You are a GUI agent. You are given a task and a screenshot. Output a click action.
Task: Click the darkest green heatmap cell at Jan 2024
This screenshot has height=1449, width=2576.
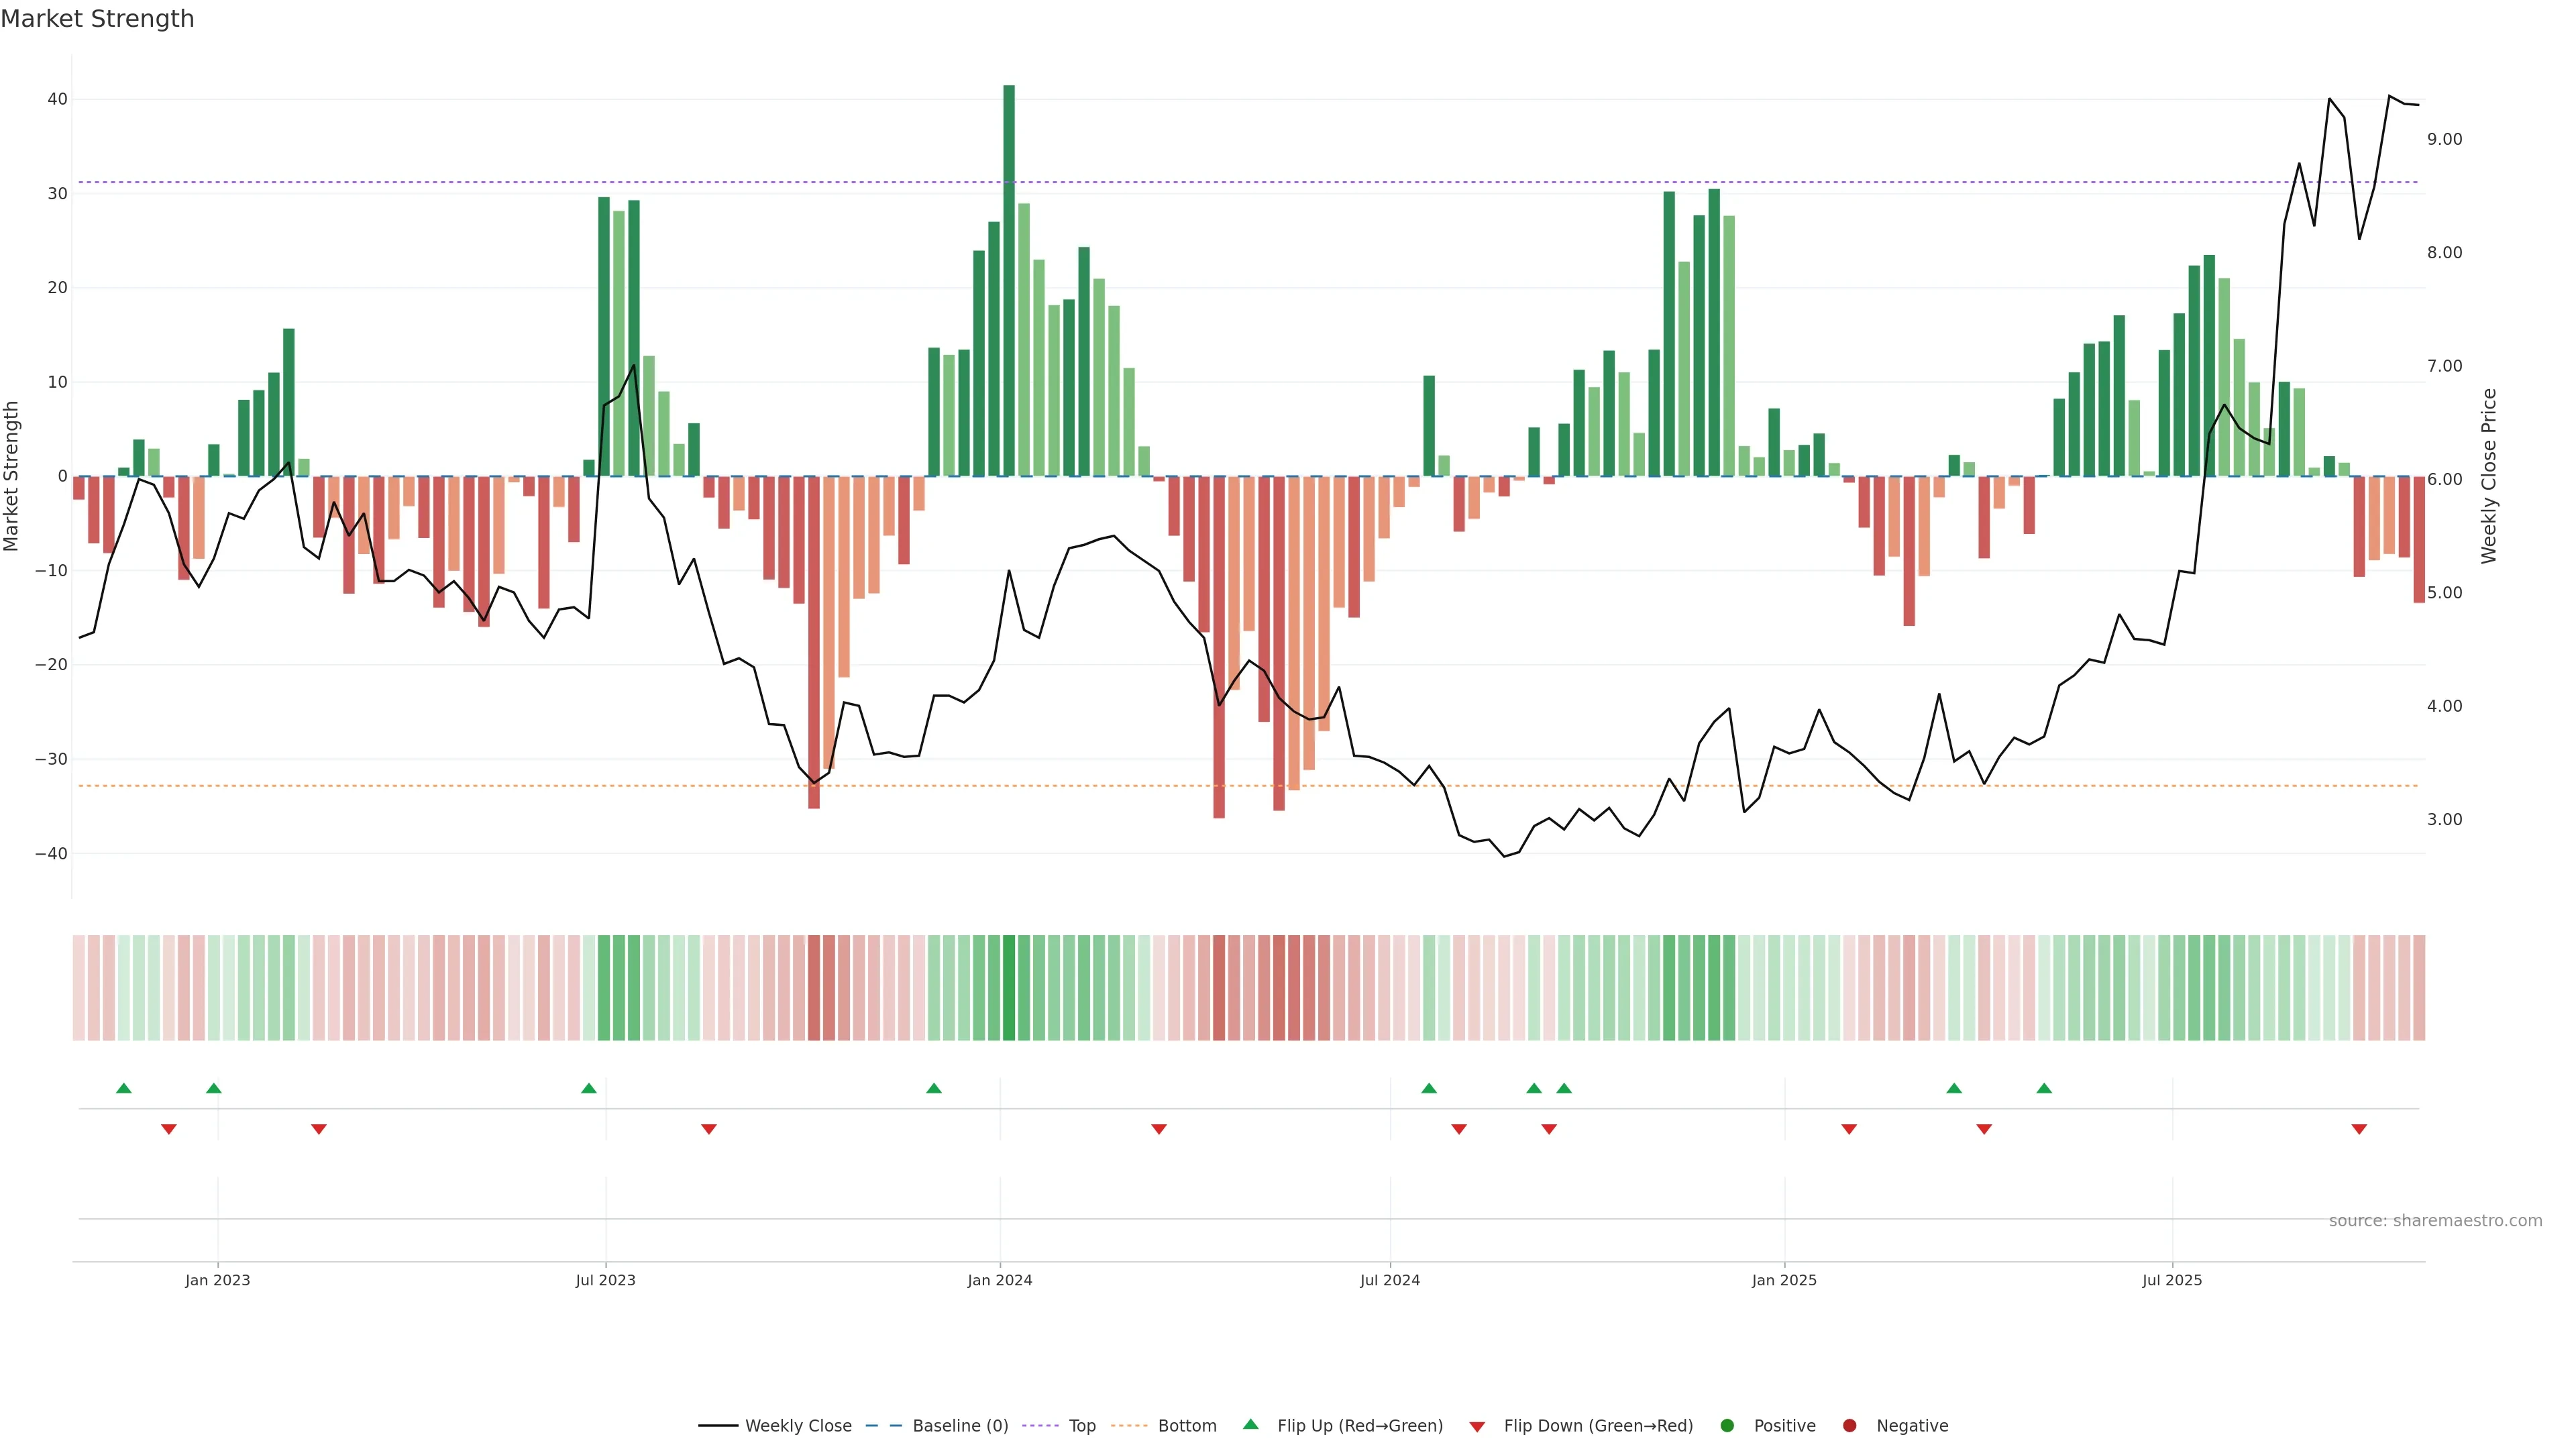coord(1009,987)
